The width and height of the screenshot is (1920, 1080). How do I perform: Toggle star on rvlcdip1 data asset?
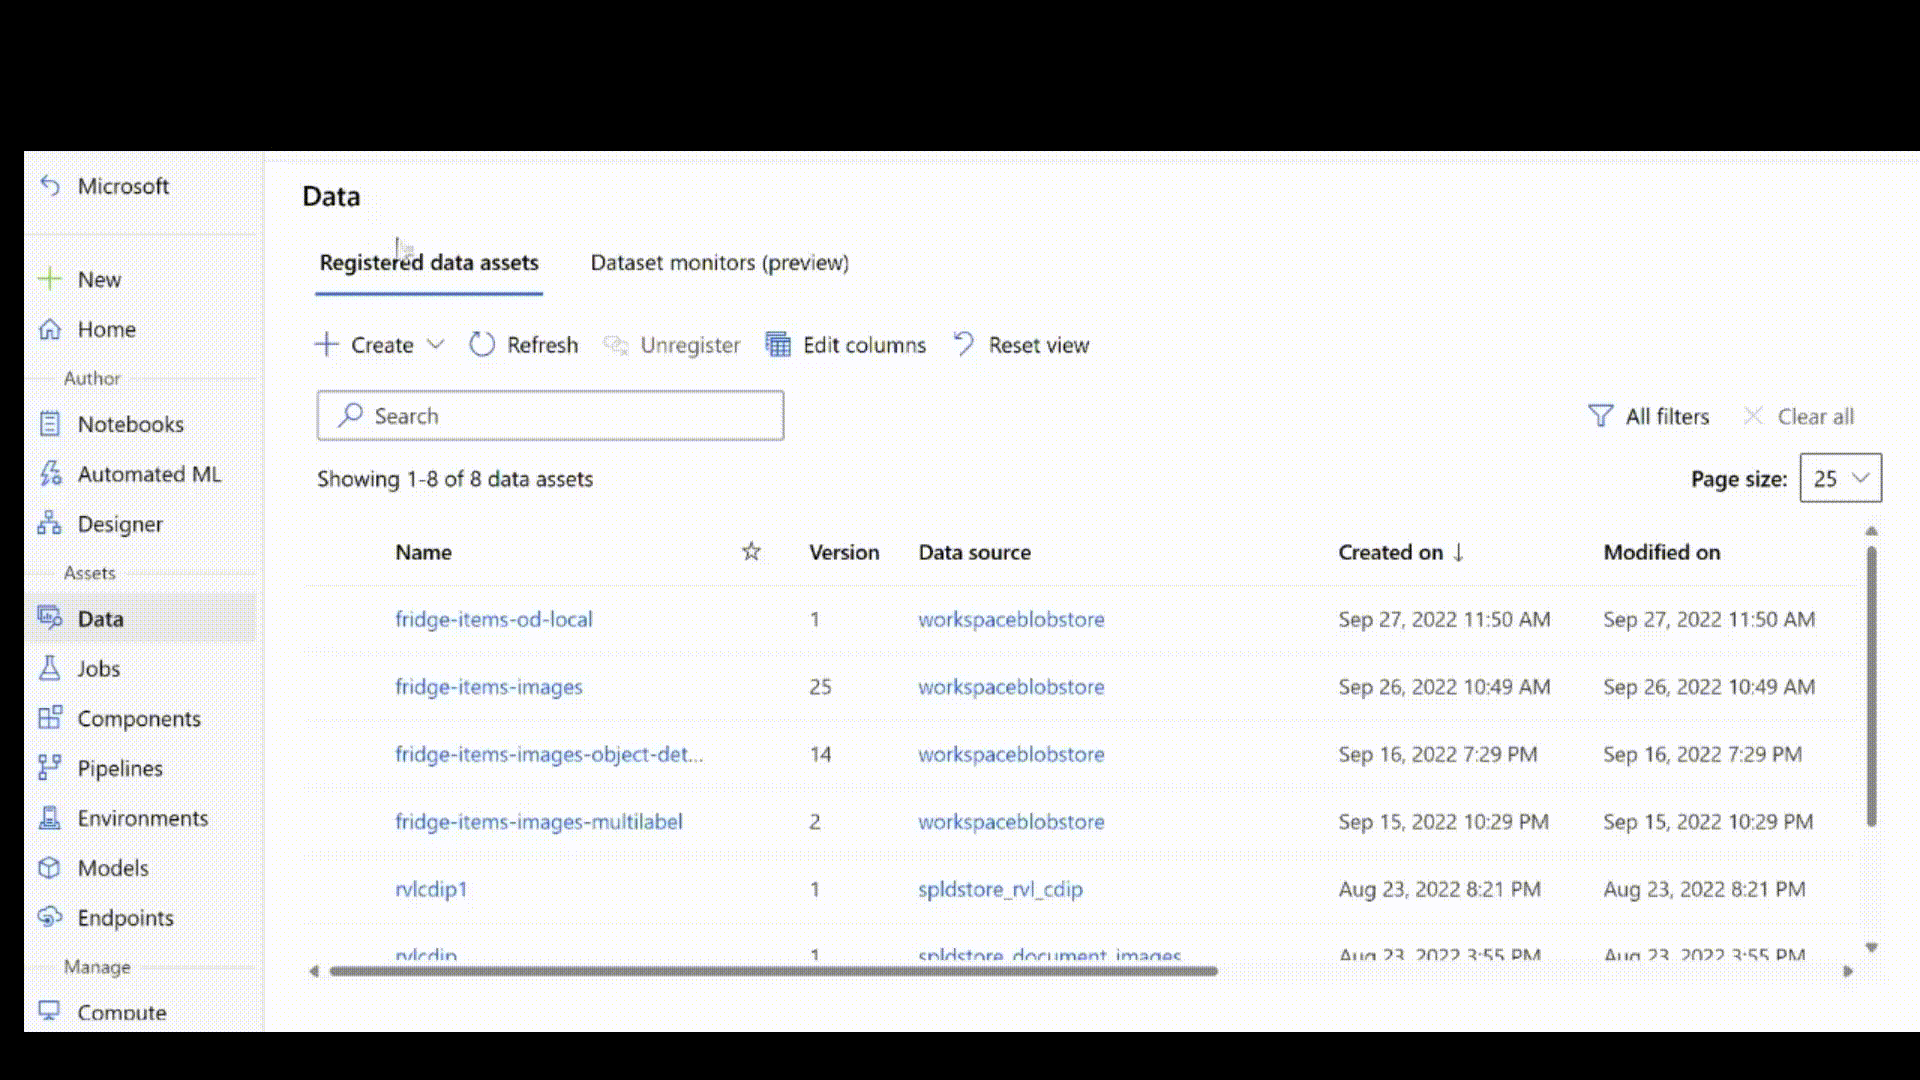(750, 889)
